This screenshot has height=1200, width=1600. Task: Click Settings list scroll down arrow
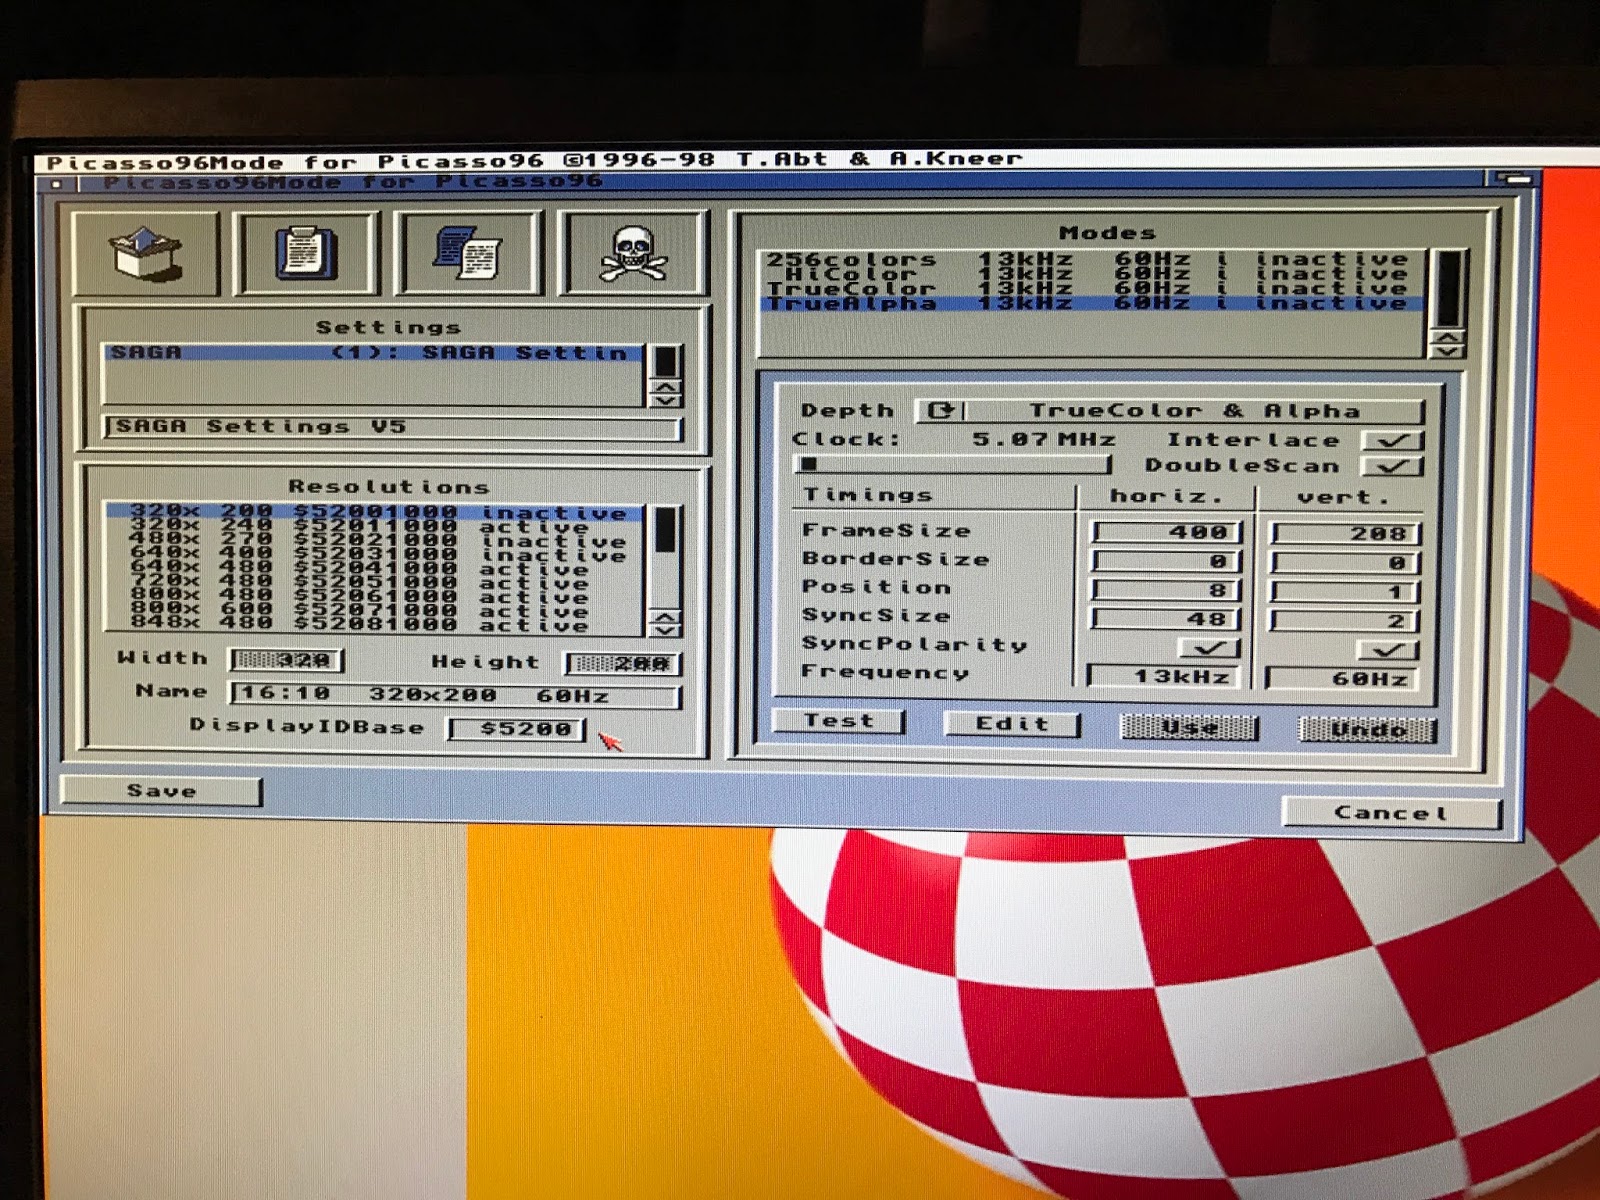(666, 400)
